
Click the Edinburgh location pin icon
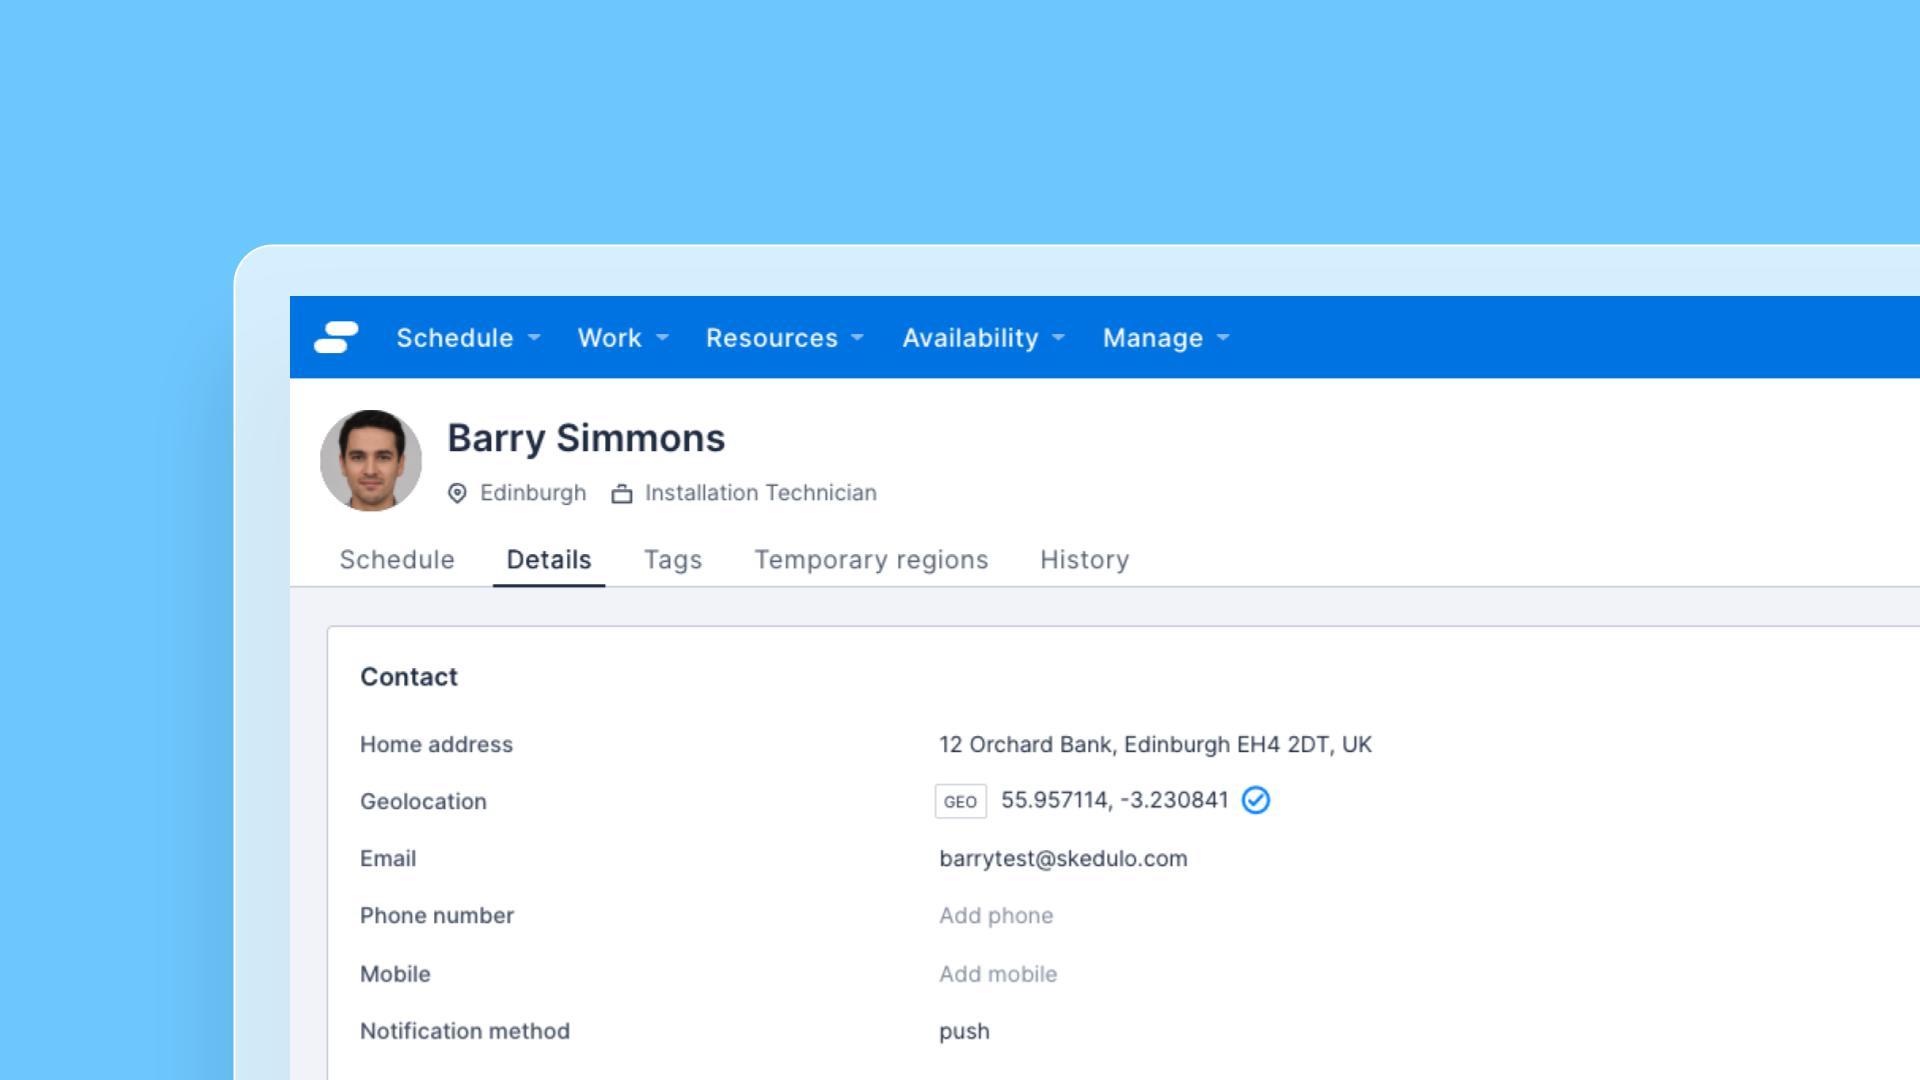tap(457, 493)
